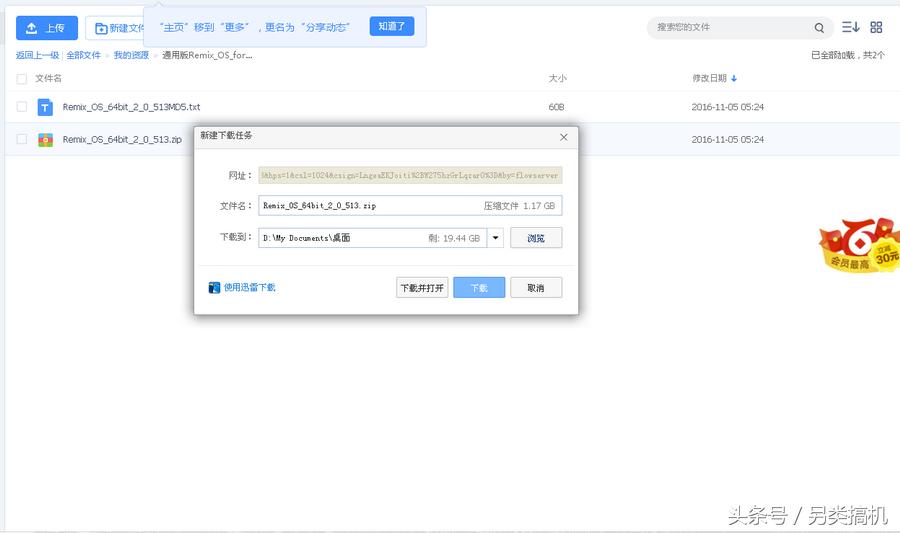
Task: Go back via 返回上一级 link
Action: coord(37,55)
